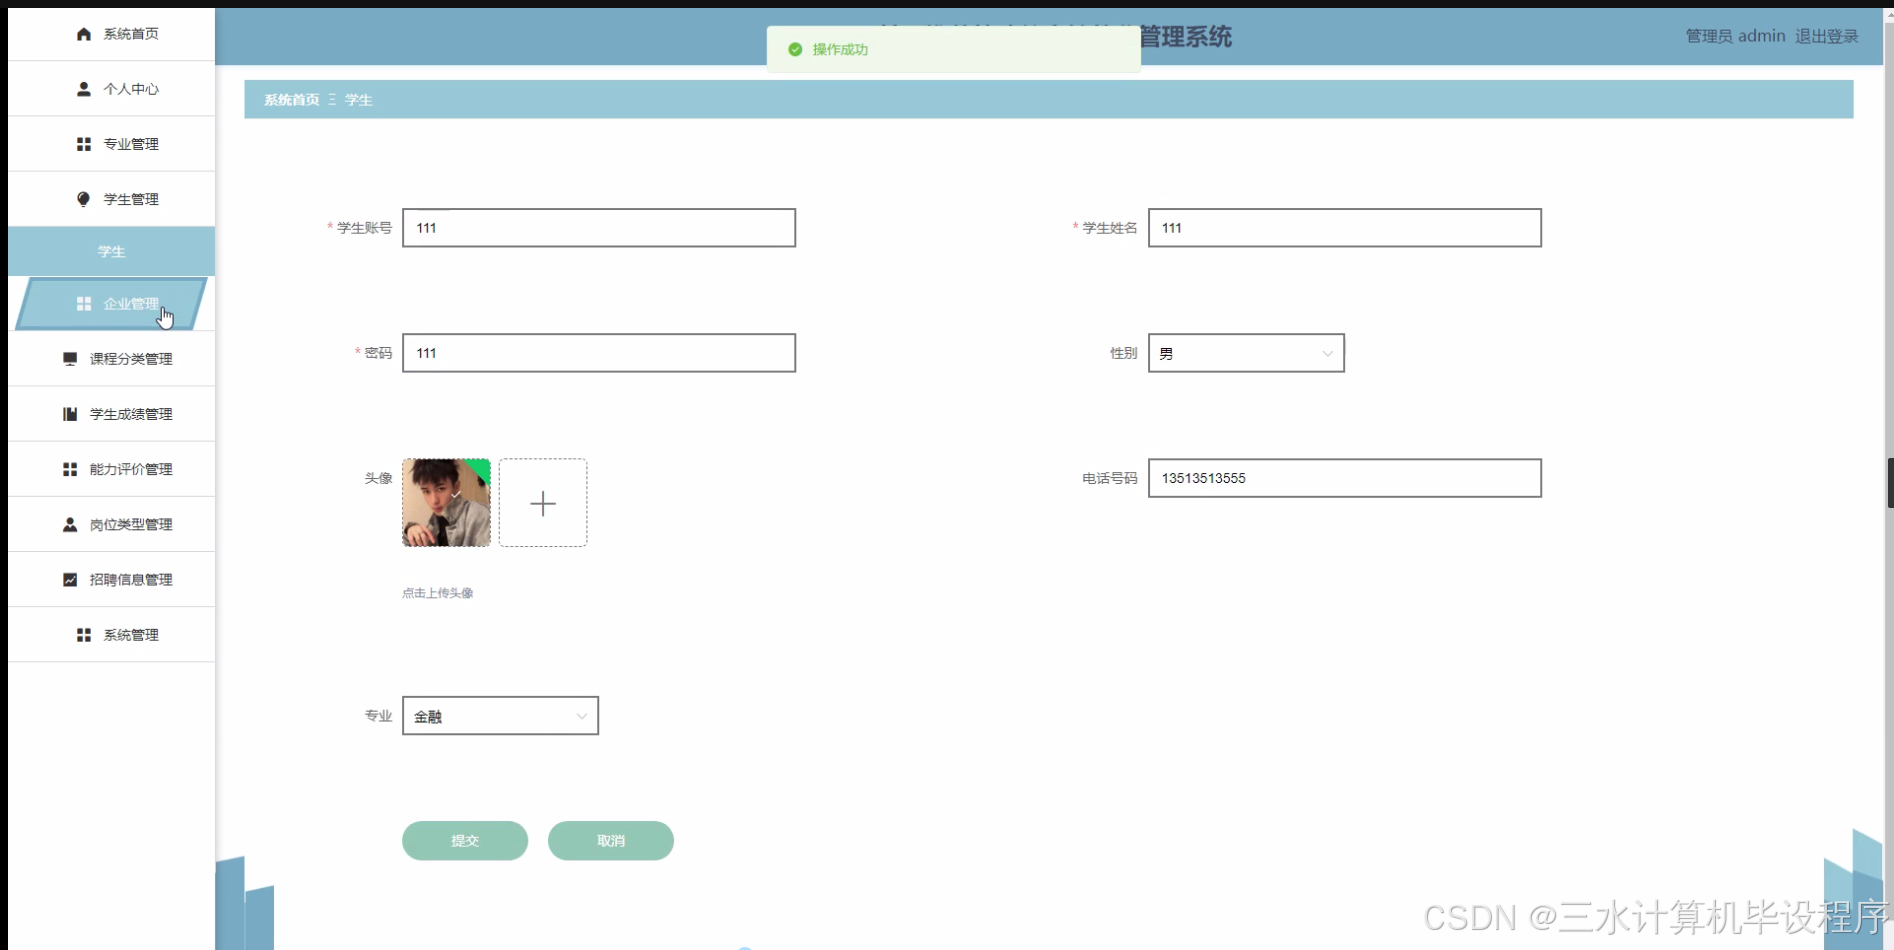Viewport: 1894px width, 950px height.
Task: Click the avatar thumbnail photo
Action: click(x=446, y=503)
